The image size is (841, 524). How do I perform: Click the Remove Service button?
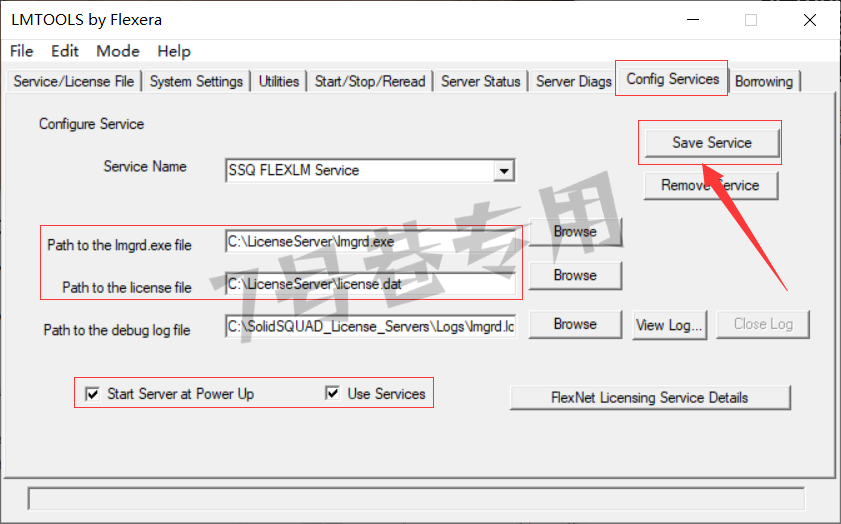pos(711,186)
